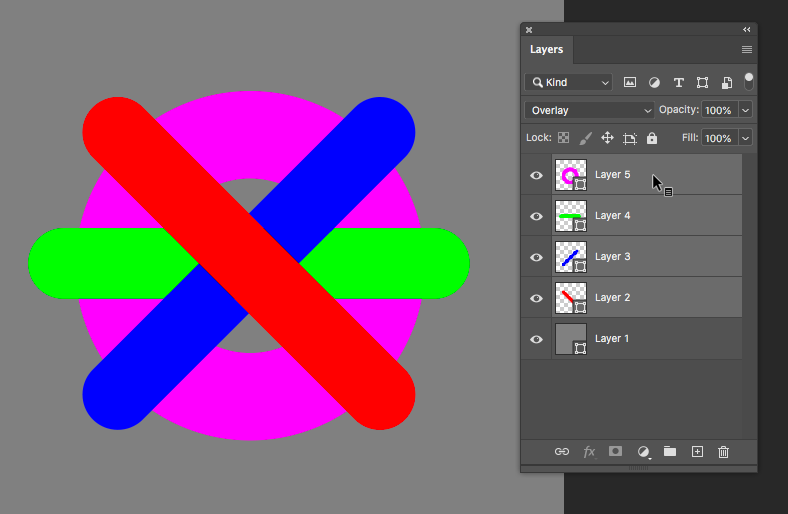Image resolution: width=788 pixels, height=514 pixels.
Task: Select Layer 4 thumbnail
Action: point(570,216)
